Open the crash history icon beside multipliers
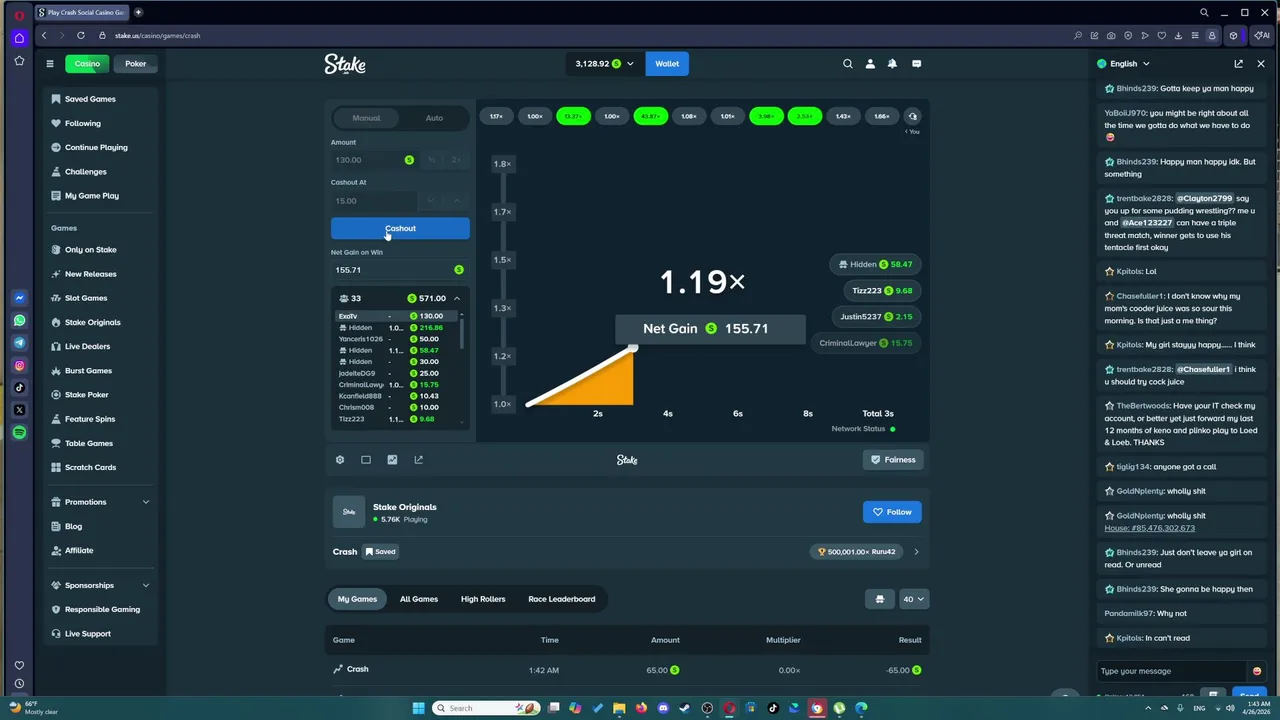 pyautogui.click(x=912, y=116)
